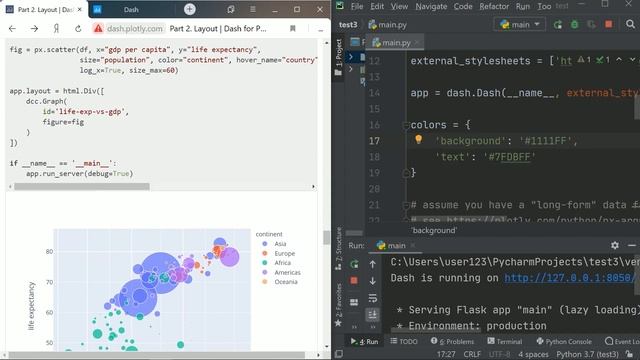
Task: Click the red stop button in PyCharm toolbar
Action: tap(609, 24)
